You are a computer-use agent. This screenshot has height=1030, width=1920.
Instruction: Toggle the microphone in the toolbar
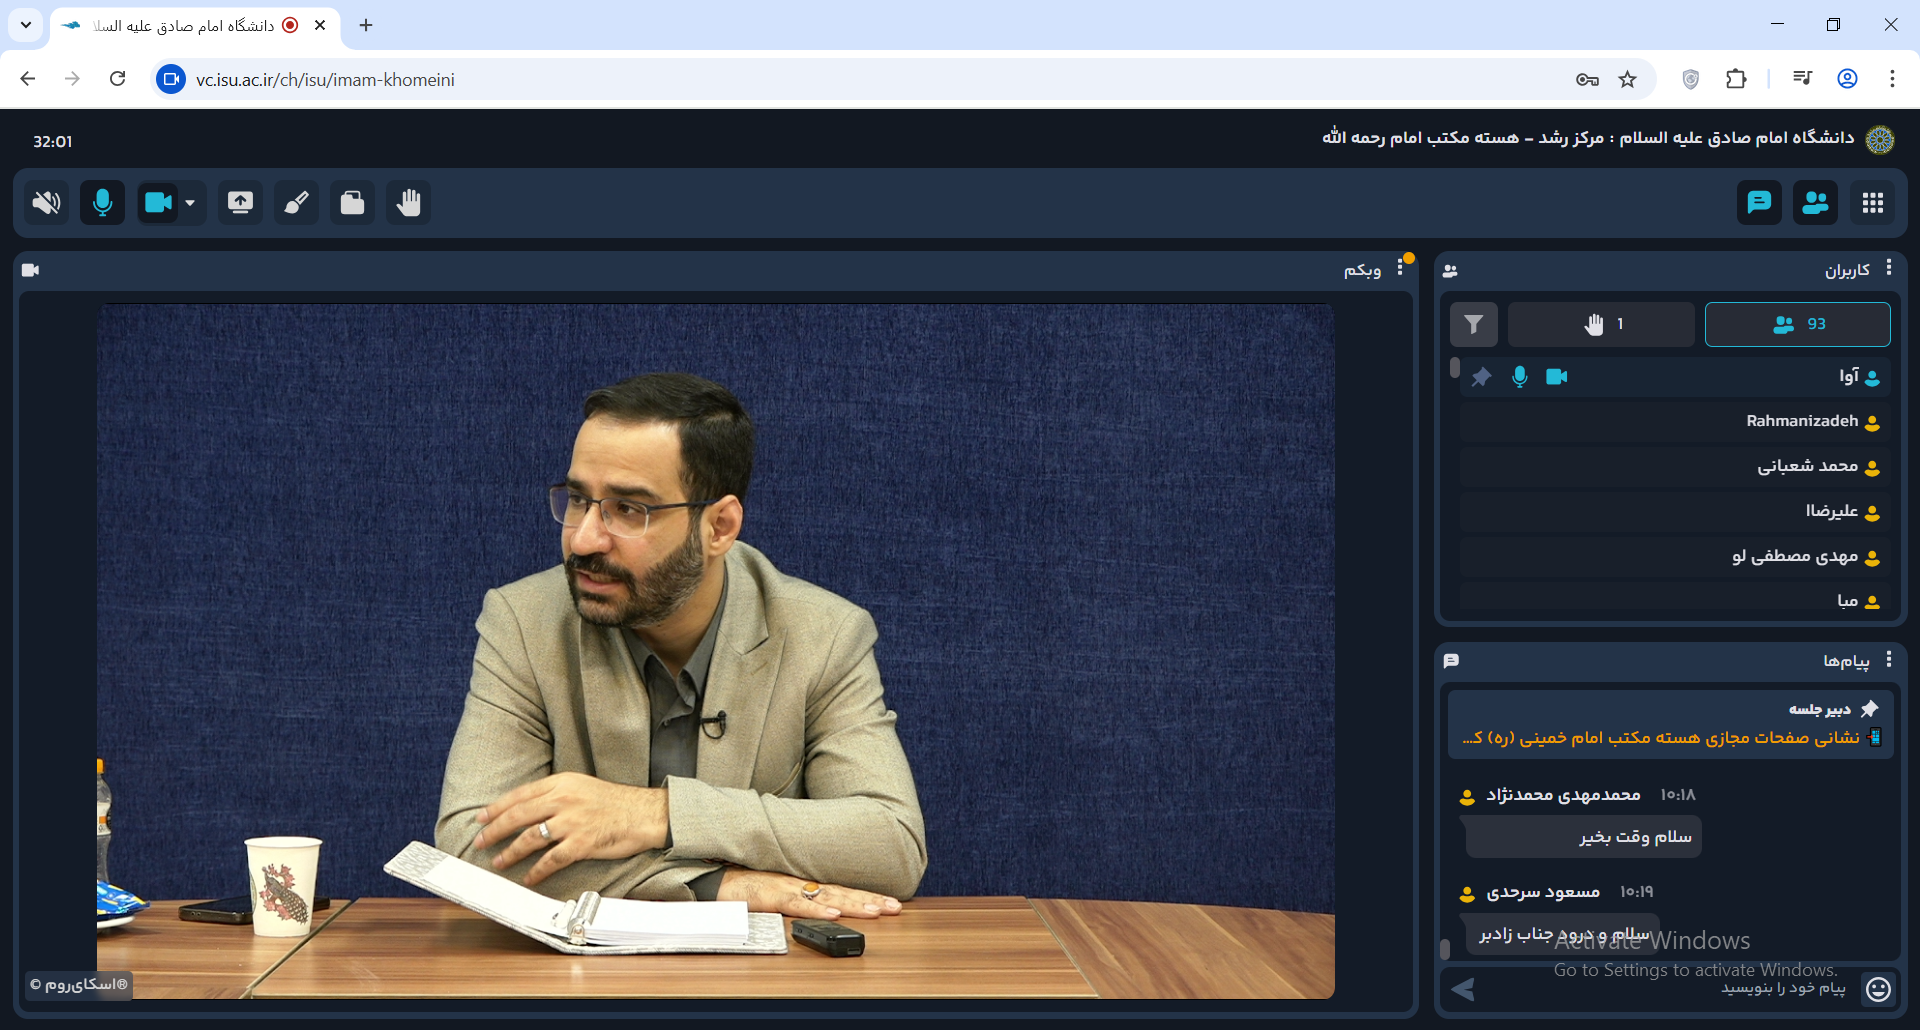tap(102, 203)
